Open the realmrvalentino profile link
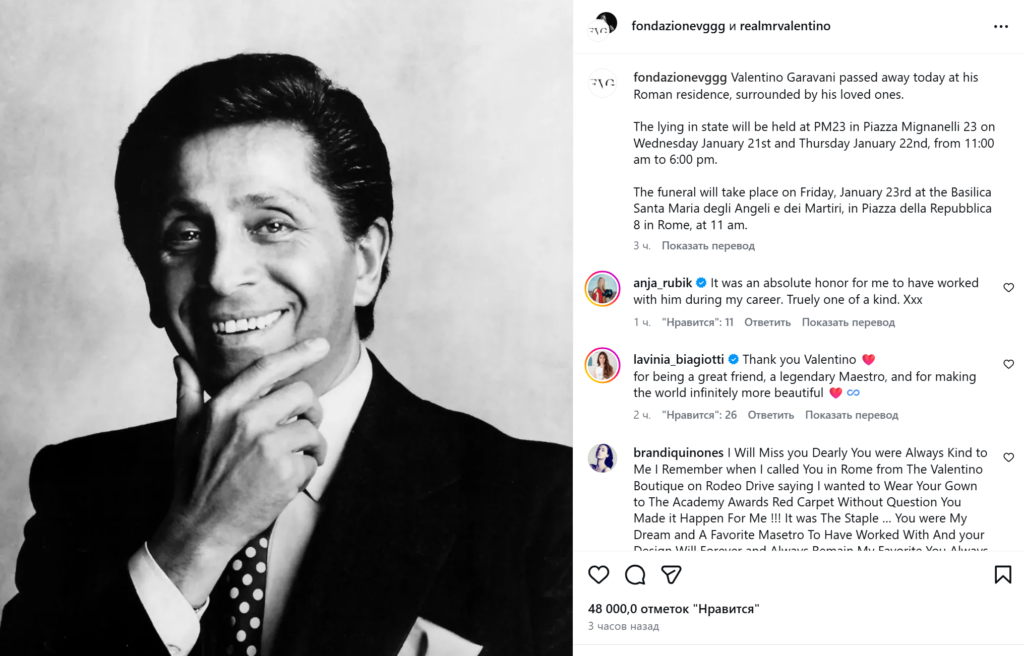 coord(785,26)
